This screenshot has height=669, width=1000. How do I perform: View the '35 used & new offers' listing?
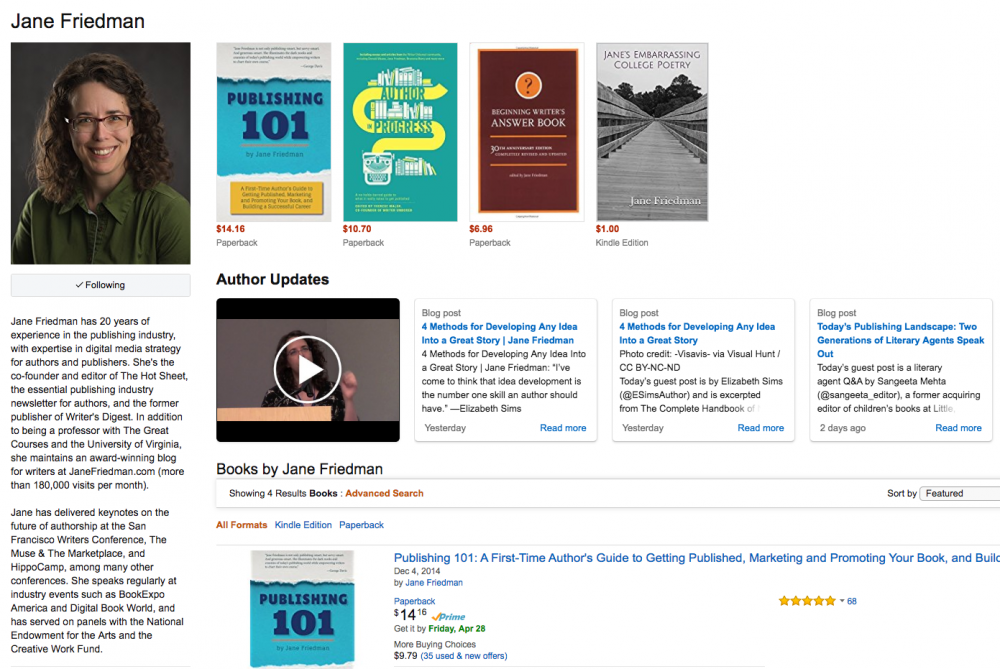coord(463,654)
